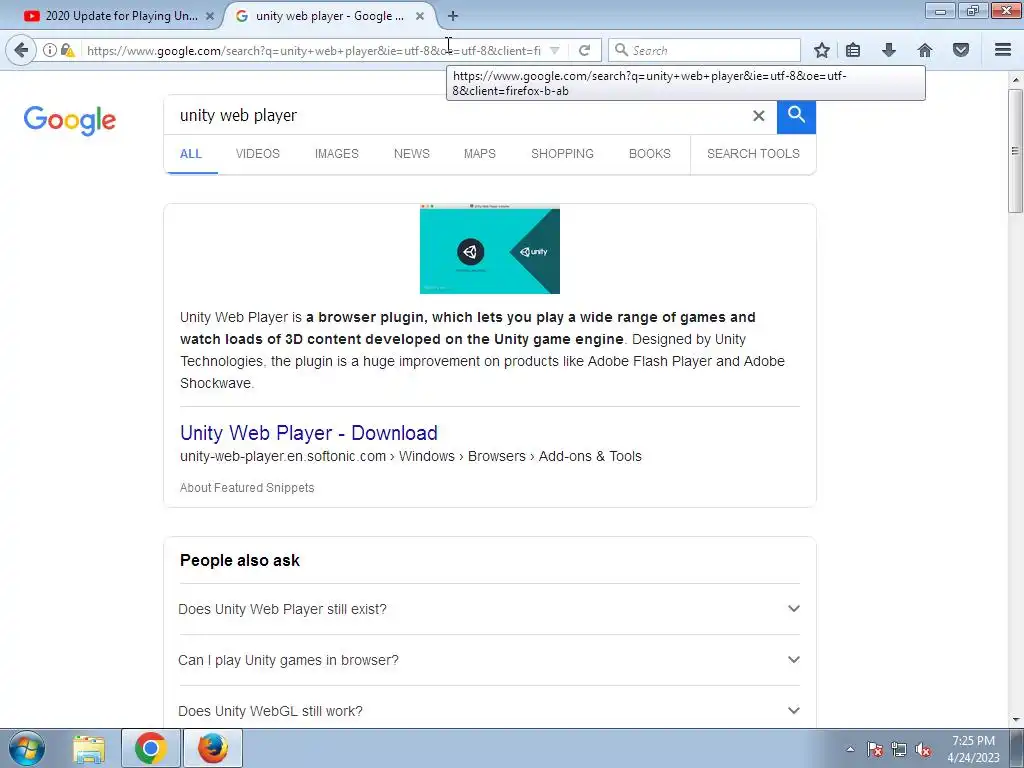Expand 'Does Unity Web Player still exist?'
The image size is (1024, 768).
click(489, 609)
